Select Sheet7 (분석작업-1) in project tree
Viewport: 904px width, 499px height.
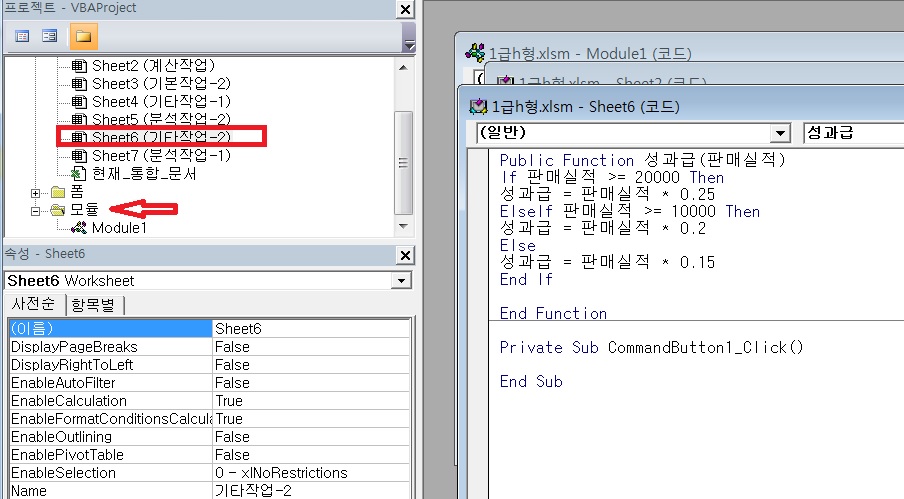point(160,155)
